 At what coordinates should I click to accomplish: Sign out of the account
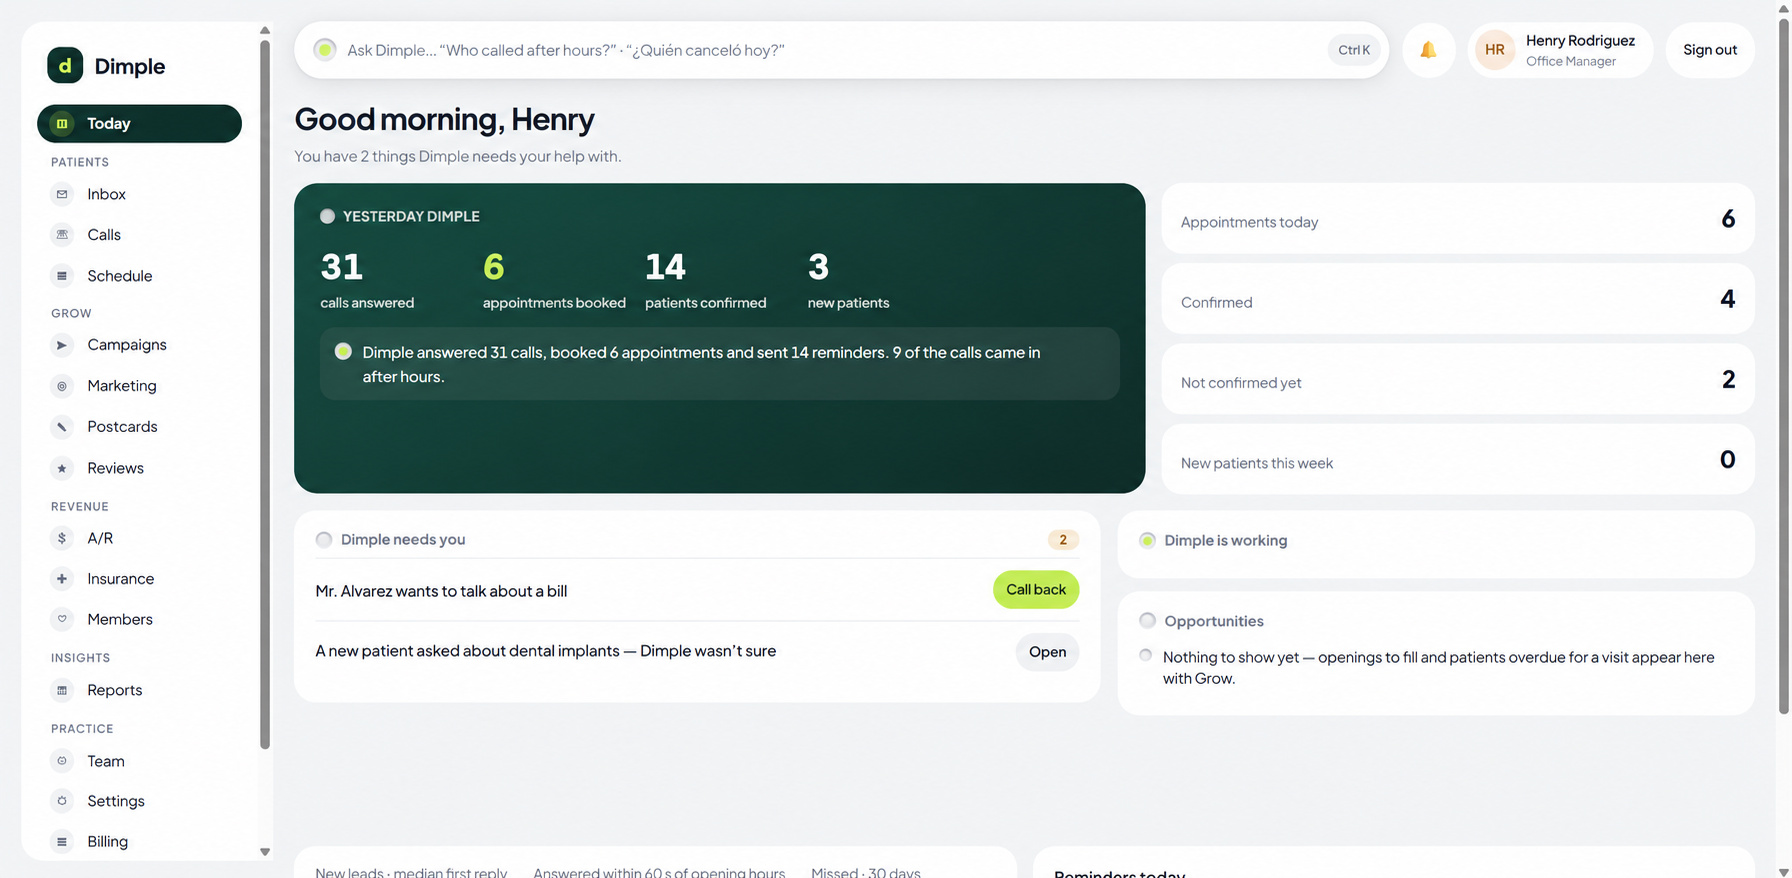pos(1710,50)
